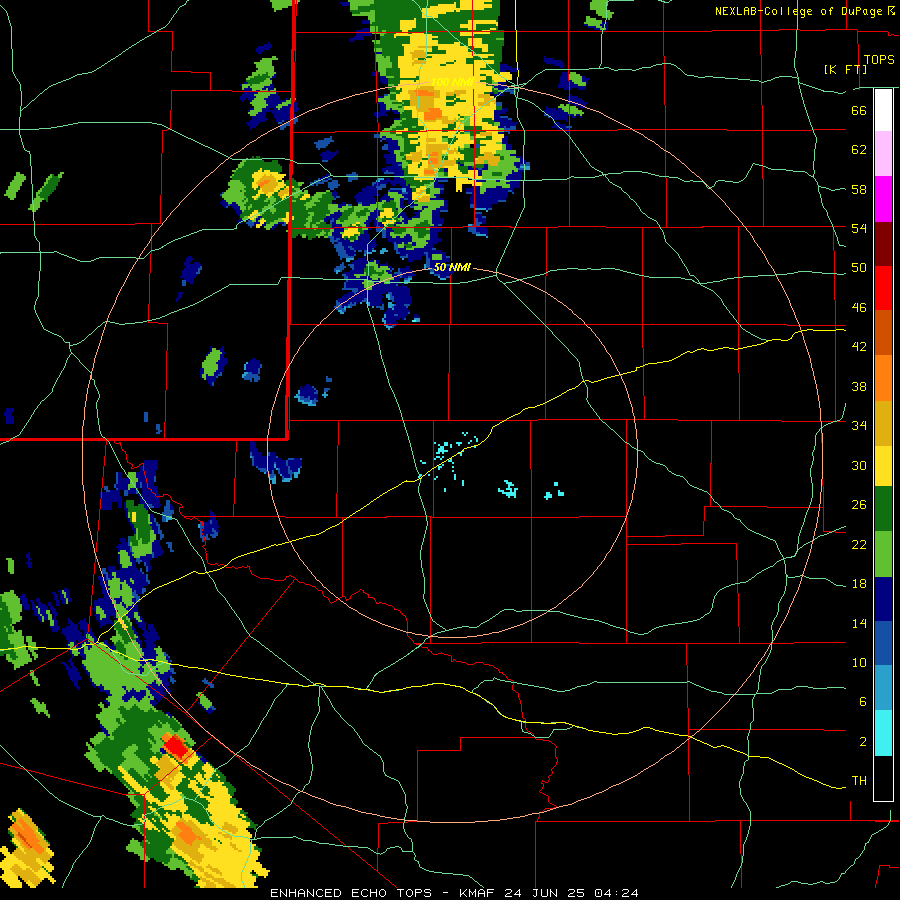The width and height of the screenshot is (900, 900).
Task: Select the white swatch in the legend
Action: tap(883, 110)
